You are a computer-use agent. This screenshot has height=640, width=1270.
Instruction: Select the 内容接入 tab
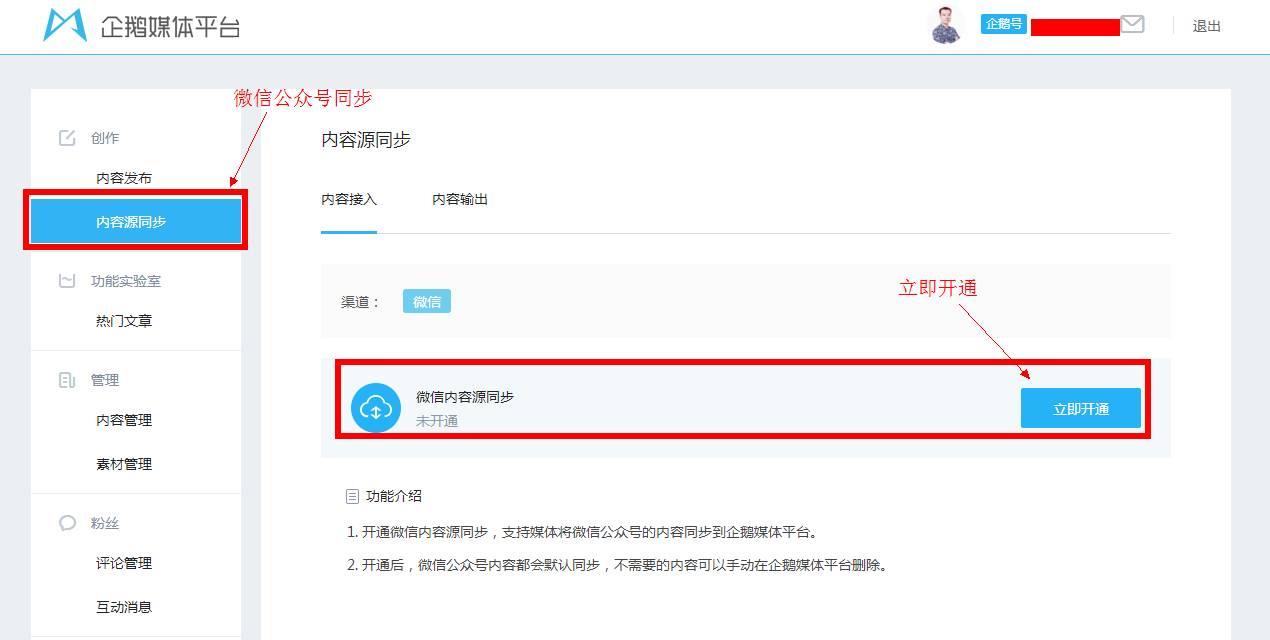click(348, 199)
